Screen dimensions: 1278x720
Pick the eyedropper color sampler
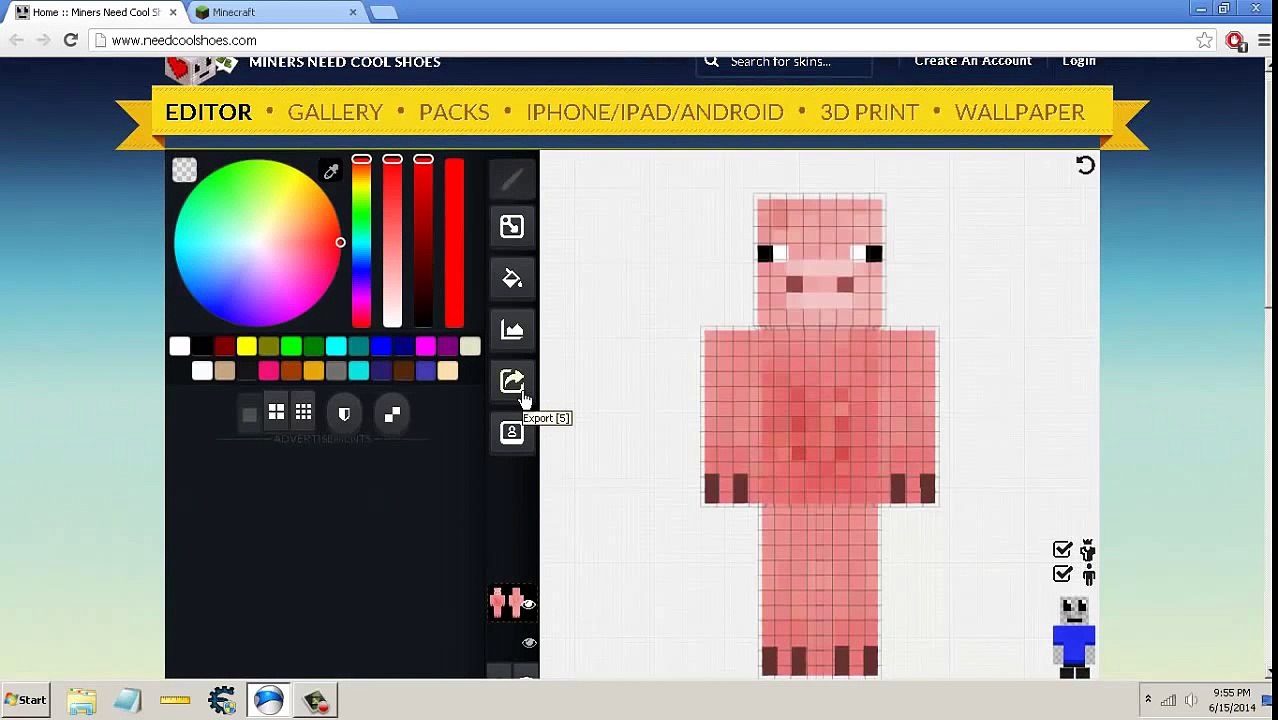[331, 172]
